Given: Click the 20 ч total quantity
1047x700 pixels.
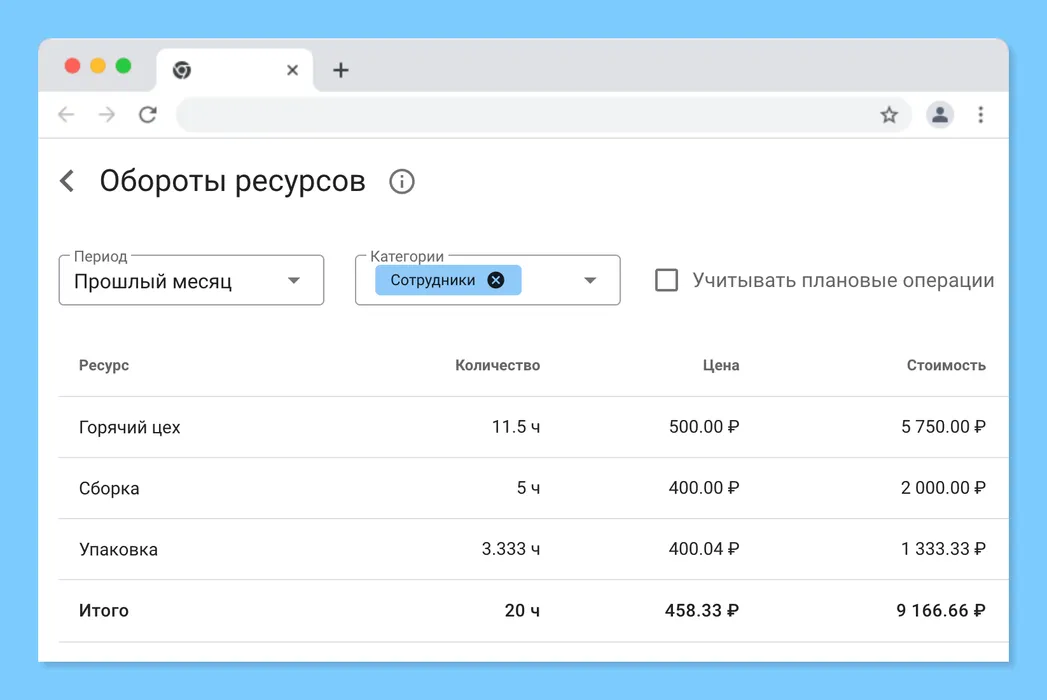Looking at the screenshot, I should (522, 610).
